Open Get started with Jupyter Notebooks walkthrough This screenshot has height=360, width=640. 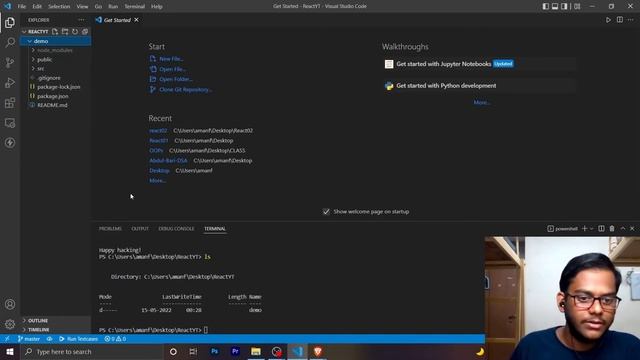click(x=480, y=64)
